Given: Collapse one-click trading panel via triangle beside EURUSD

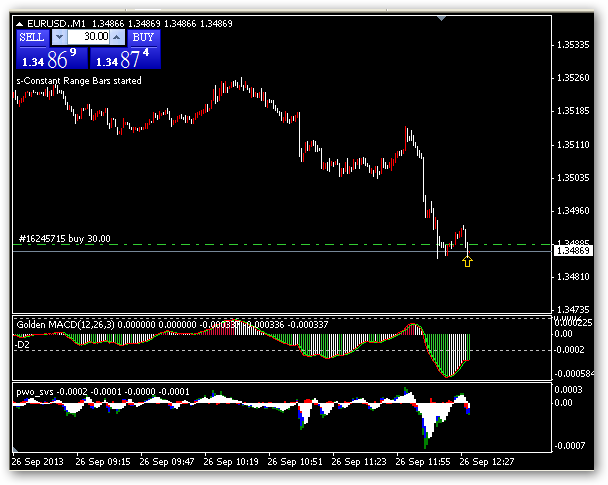Looking at the screenshot, I should tap(20, 24).
